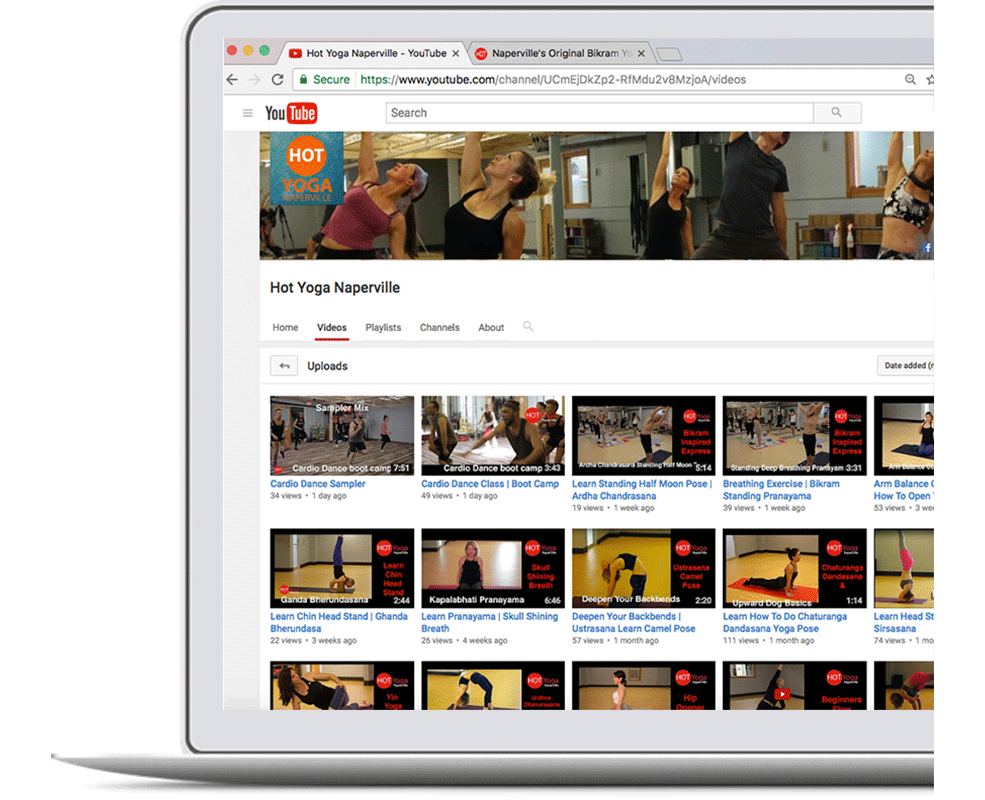Click Breathing Exercise | Bikram Standing Pranayama link
The width and height of the screenshot is (985, 800).
pyautogui.click(x=781, y=490)
